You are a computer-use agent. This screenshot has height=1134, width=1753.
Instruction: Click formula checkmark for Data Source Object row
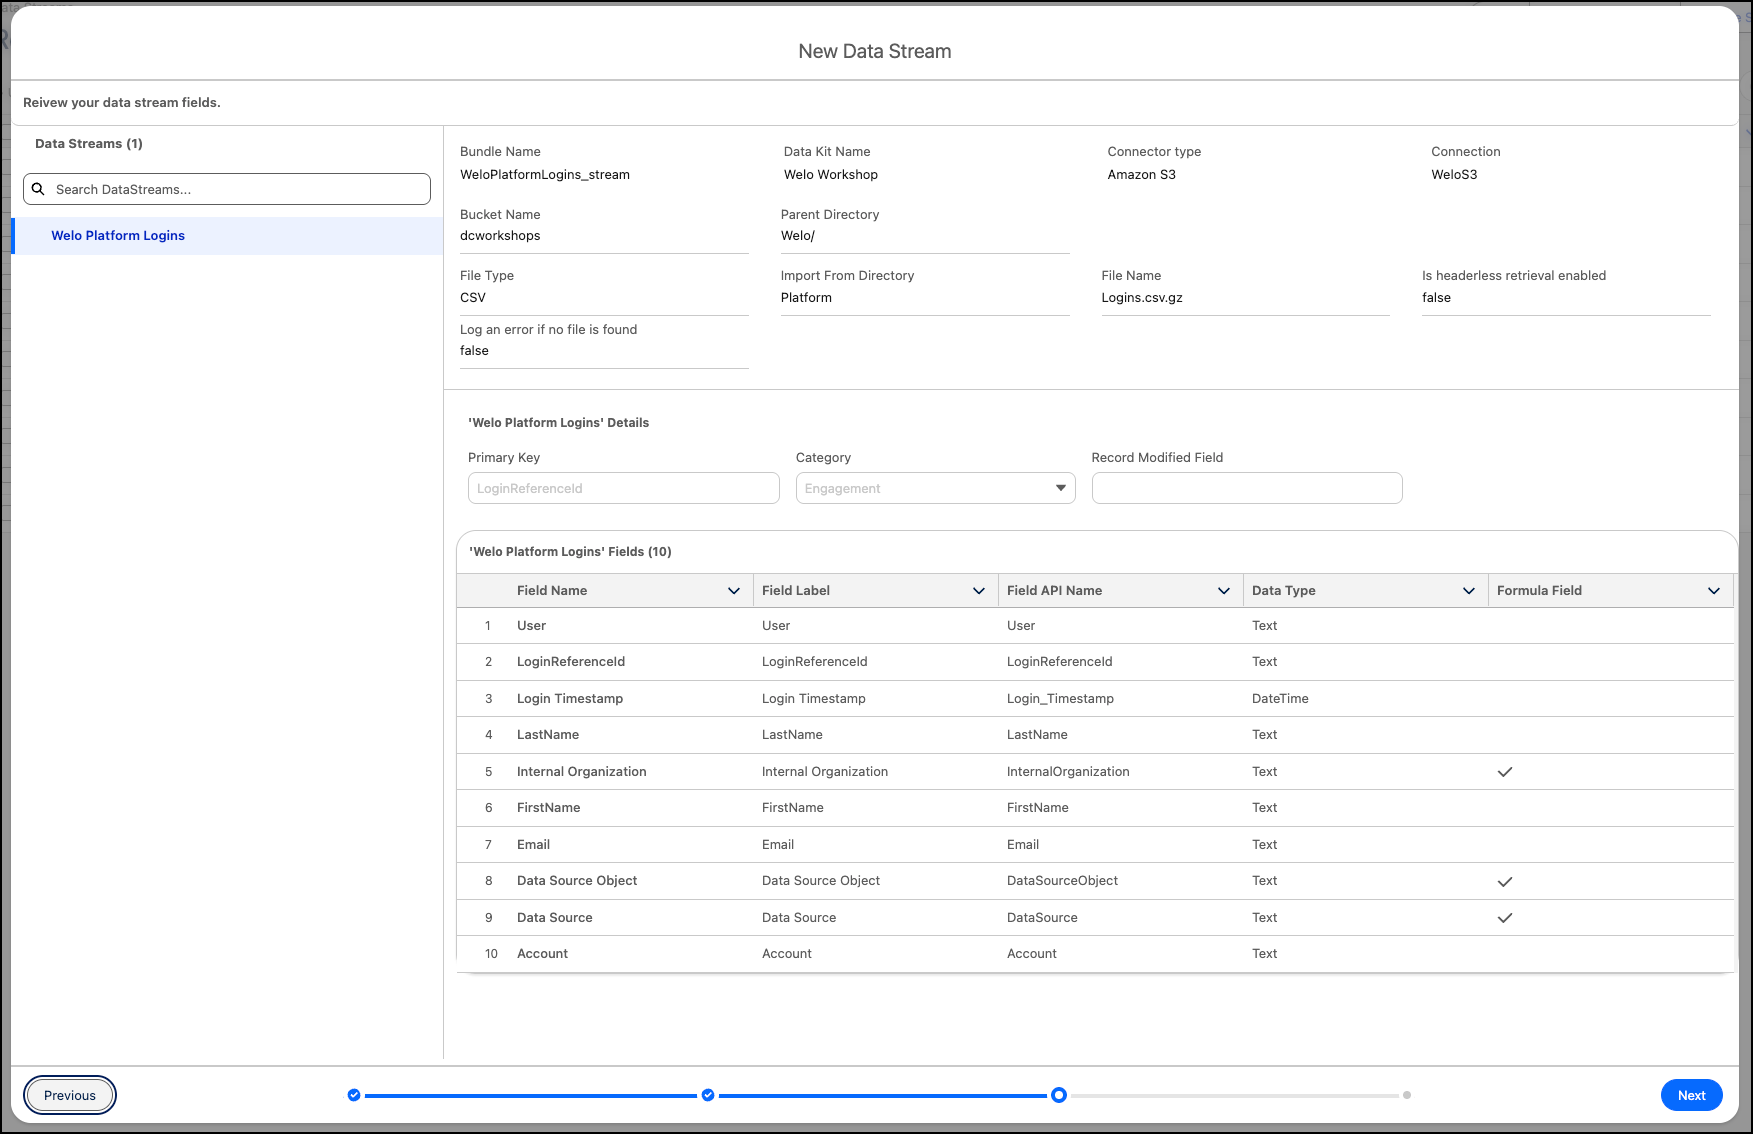[1504, 882]
